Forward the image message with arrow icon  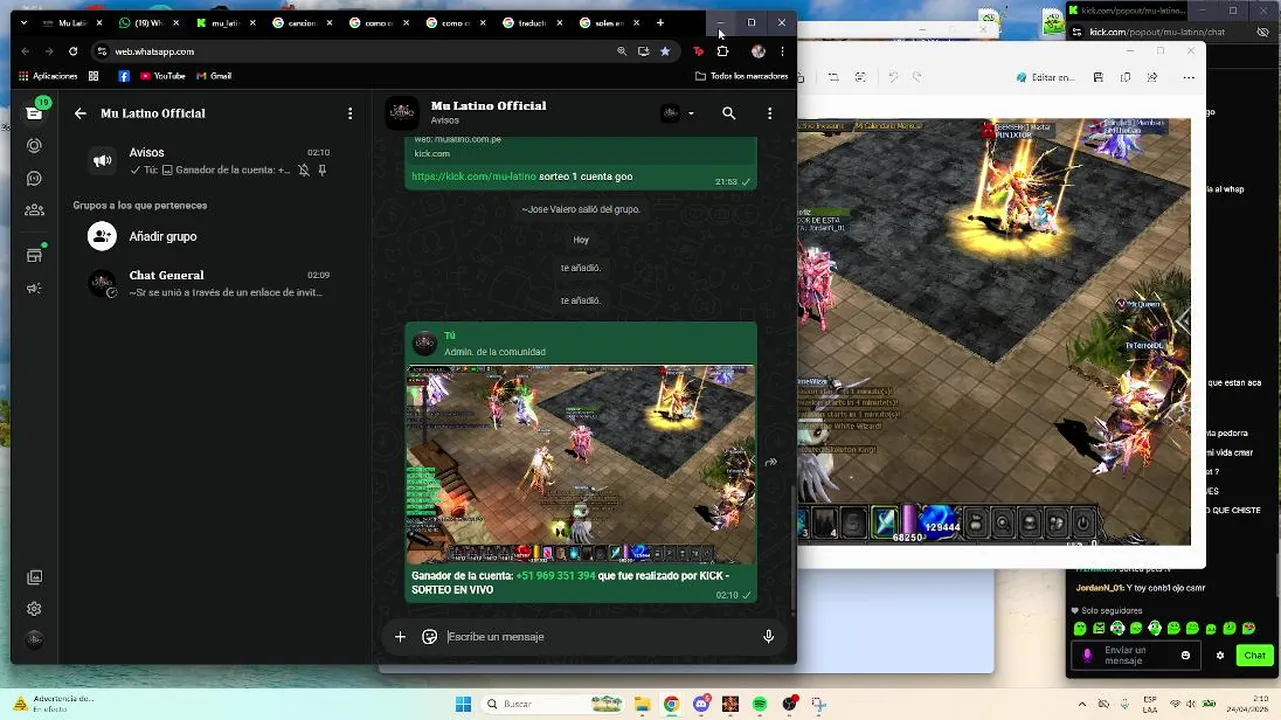771,462
